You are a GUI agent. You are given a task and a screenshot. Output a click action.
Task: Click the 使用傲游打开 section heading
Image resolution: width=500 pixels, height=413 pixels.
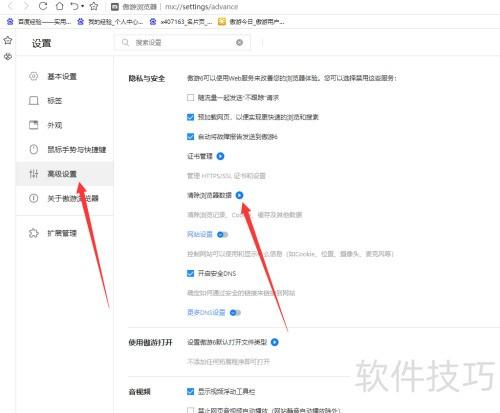point(150,342)
